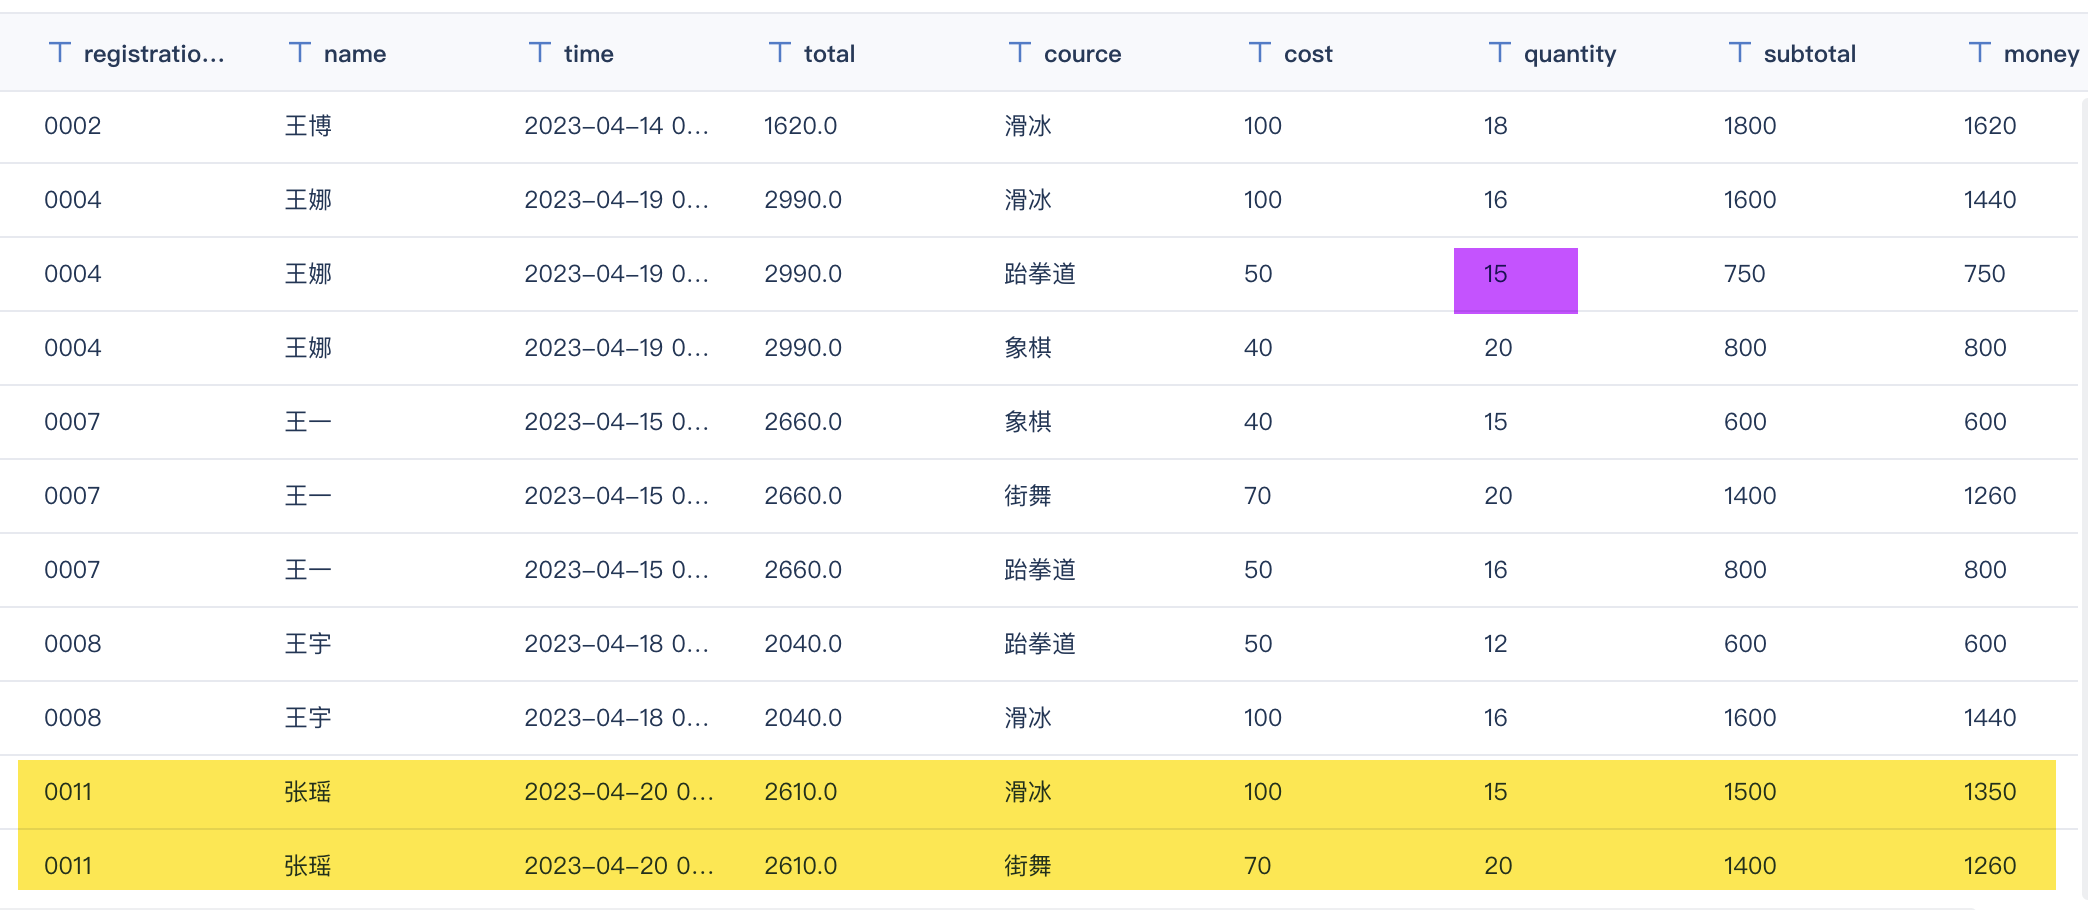The height and width of the screenshot is (910, 2088).
Task: Click the text-type icon beside quantity header
Action: coord(1500,53)
